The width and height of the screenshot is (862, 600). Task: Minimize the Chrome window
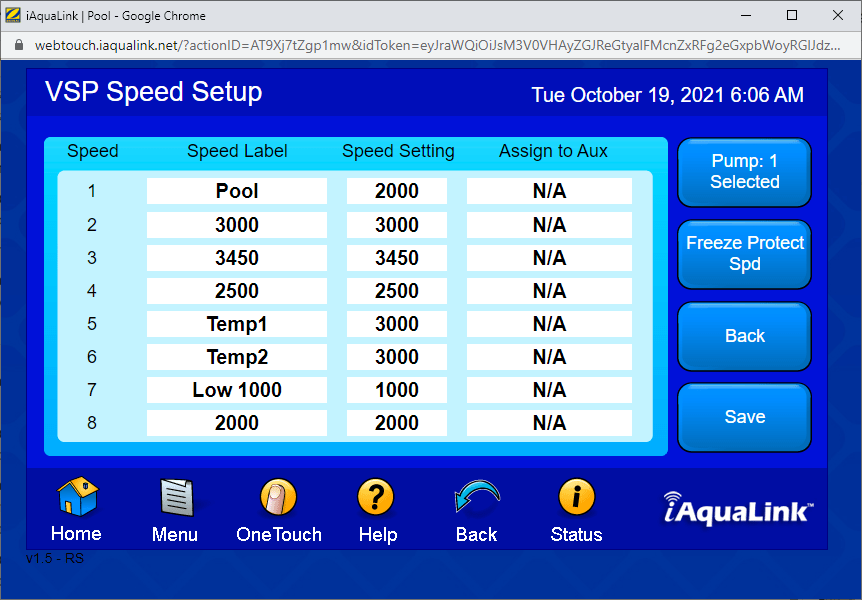click(x=746, y=15)
